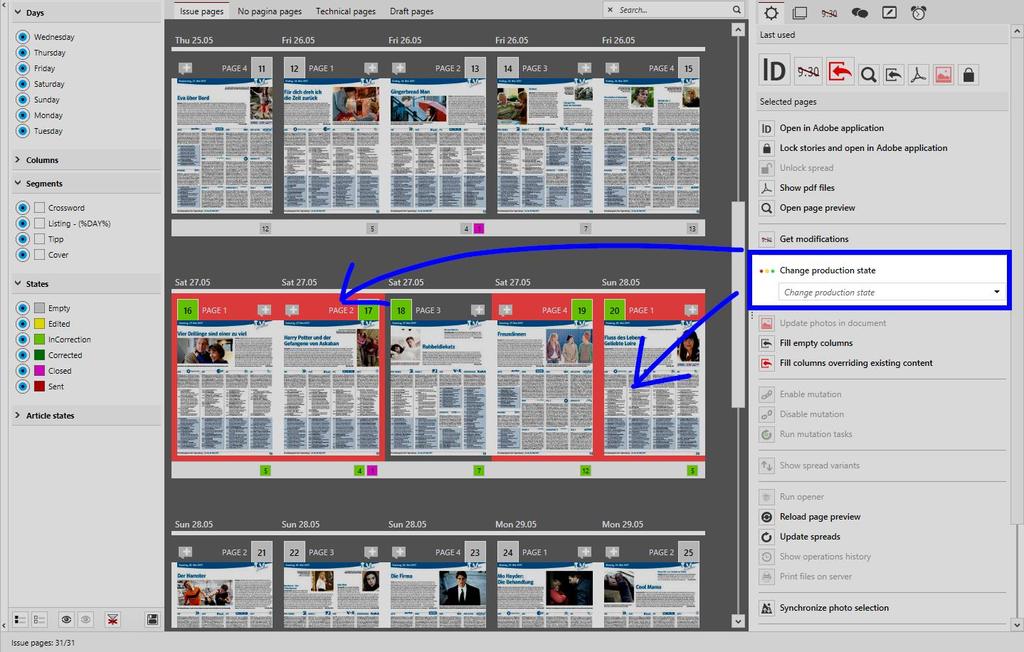This screenshot has width=1024, height=652.
Task: Click the black fill empty columns icon in Last used
Action: pyautogui.click(x=893, y=75)
